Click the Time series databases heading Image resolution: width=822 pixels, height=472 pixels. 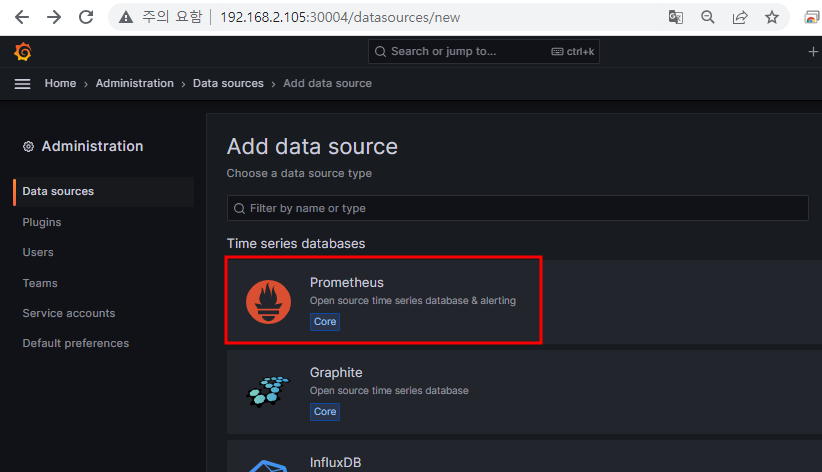coord(296,243)
